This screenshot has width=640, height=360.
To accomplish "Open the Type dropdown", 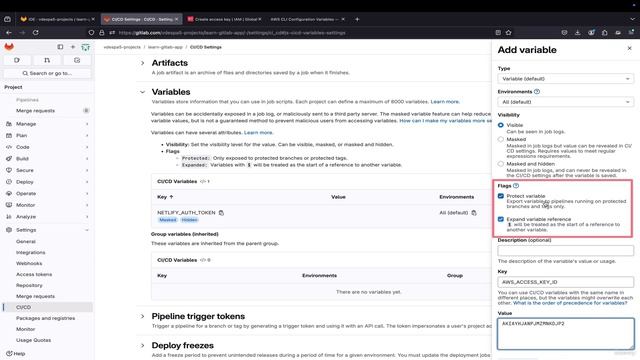I will 565,79.
